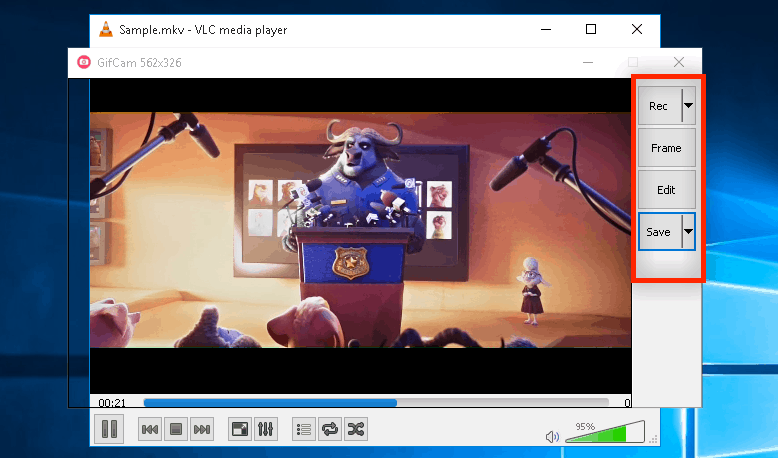Image resolution: width=778 pixels, height=458 pixels.
Task: Mute audio via speaker icon
Action: (551, 436)
